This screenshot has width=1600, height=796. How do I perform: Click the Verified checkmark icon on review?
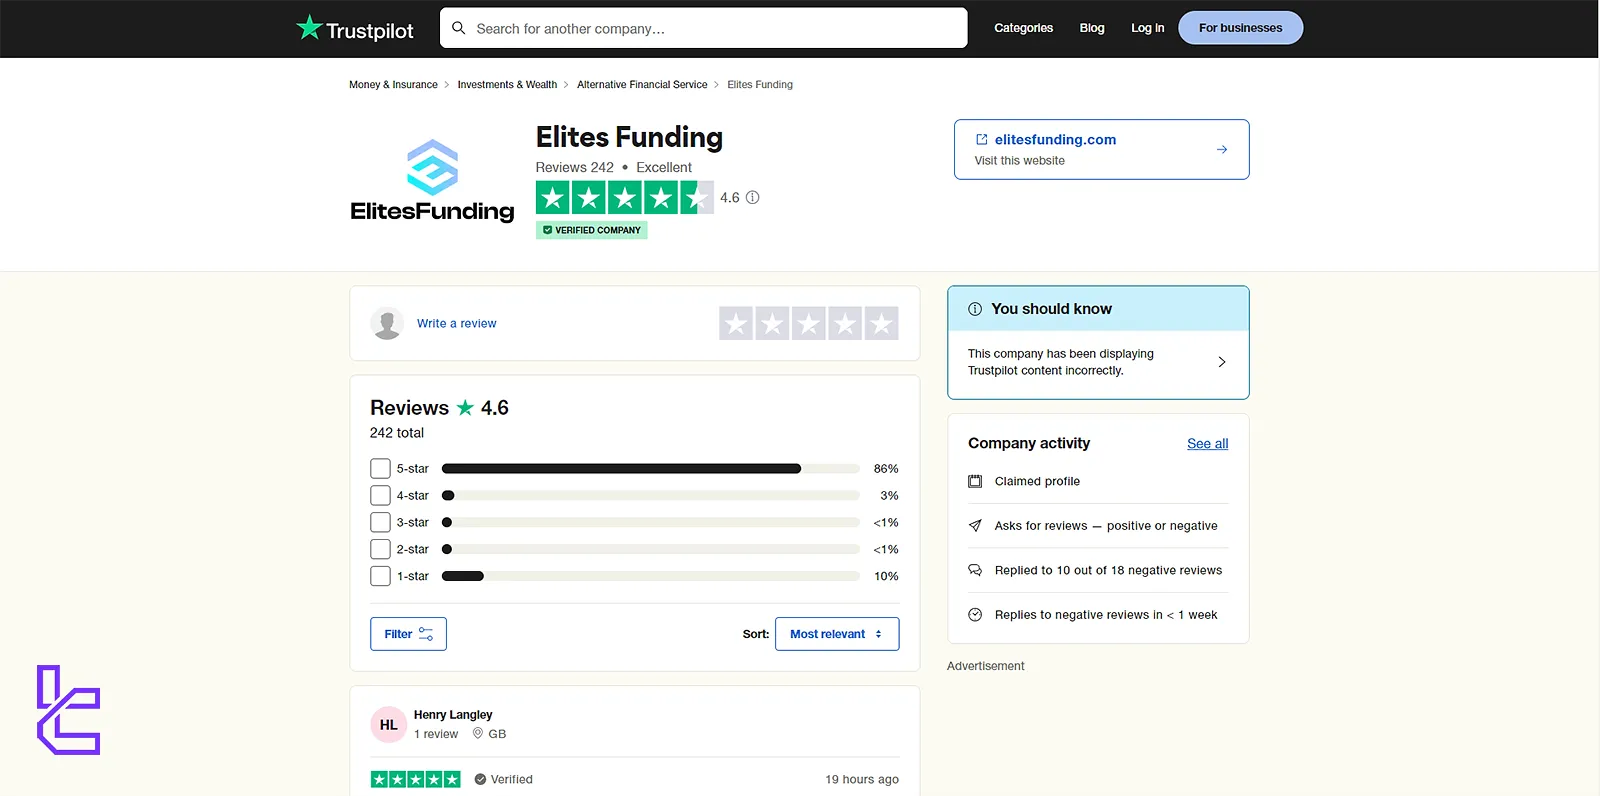pyautogui.click(x=480, y=779)
